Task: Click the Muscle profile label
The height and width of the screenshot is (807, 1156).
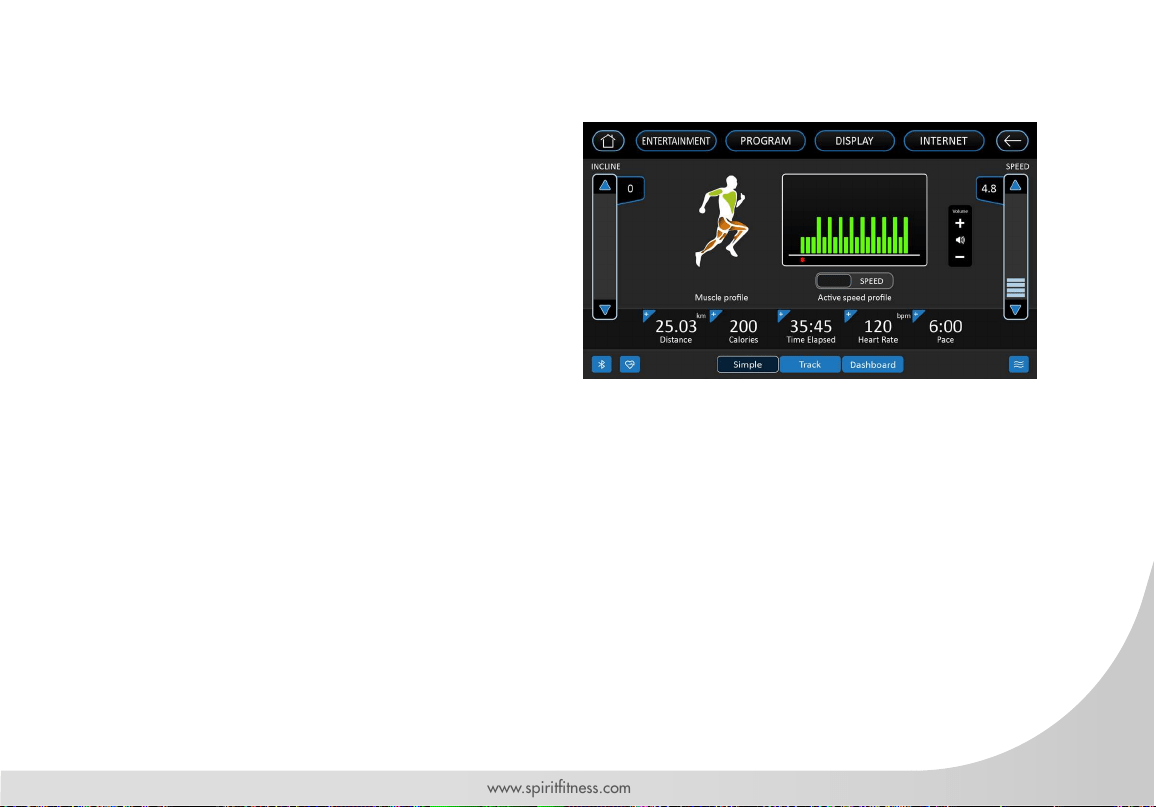Action: coord(721,298)
